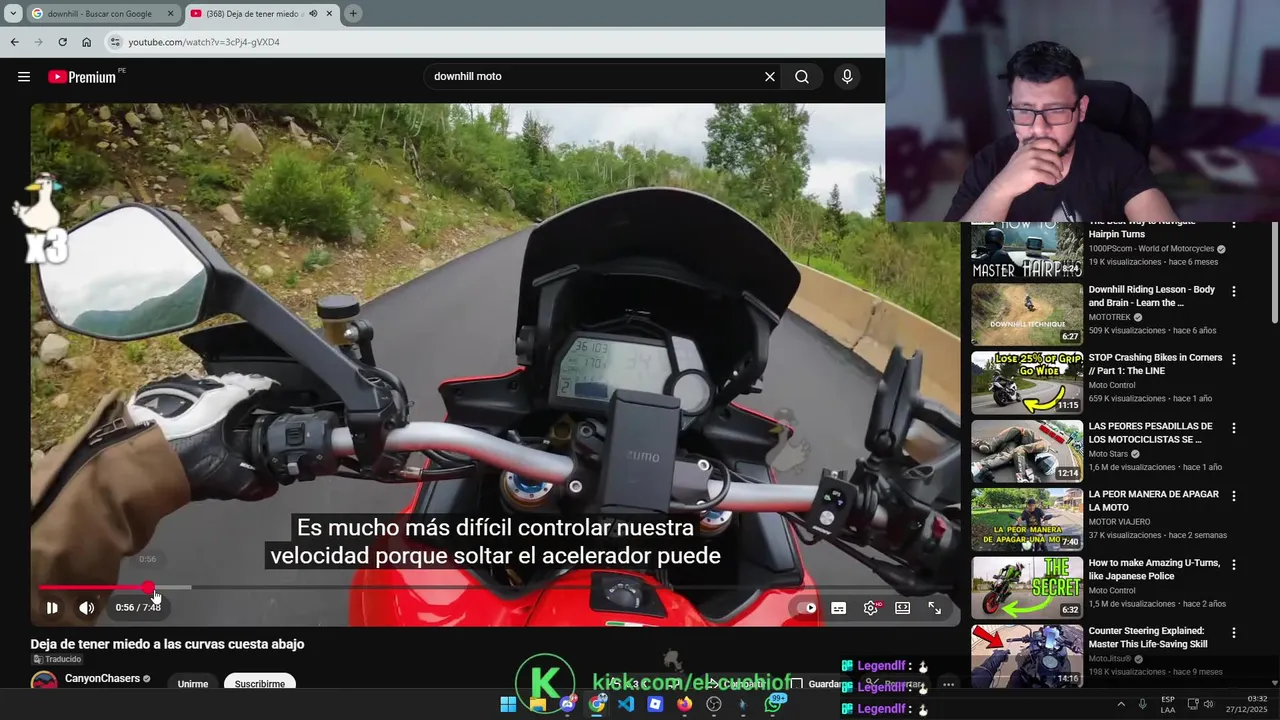Image resolution: width=1280 pixels, height=720 pixels.
Task: Click the 'Traducido' translated label
Action: coord(56,659)
